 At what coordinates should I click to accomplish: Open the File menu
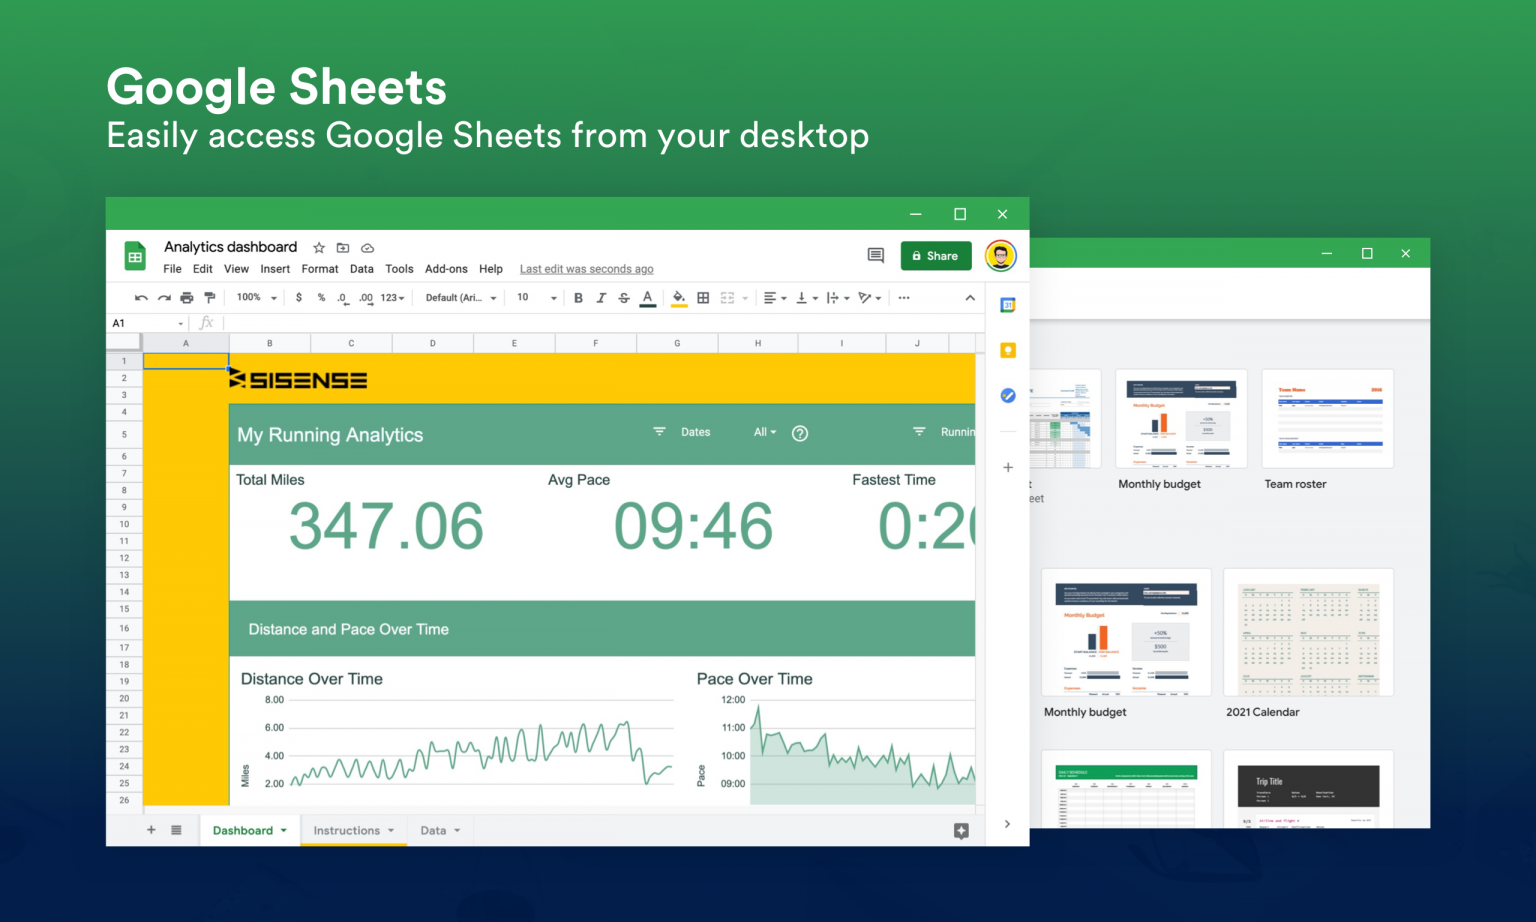(x=173, y=269)
